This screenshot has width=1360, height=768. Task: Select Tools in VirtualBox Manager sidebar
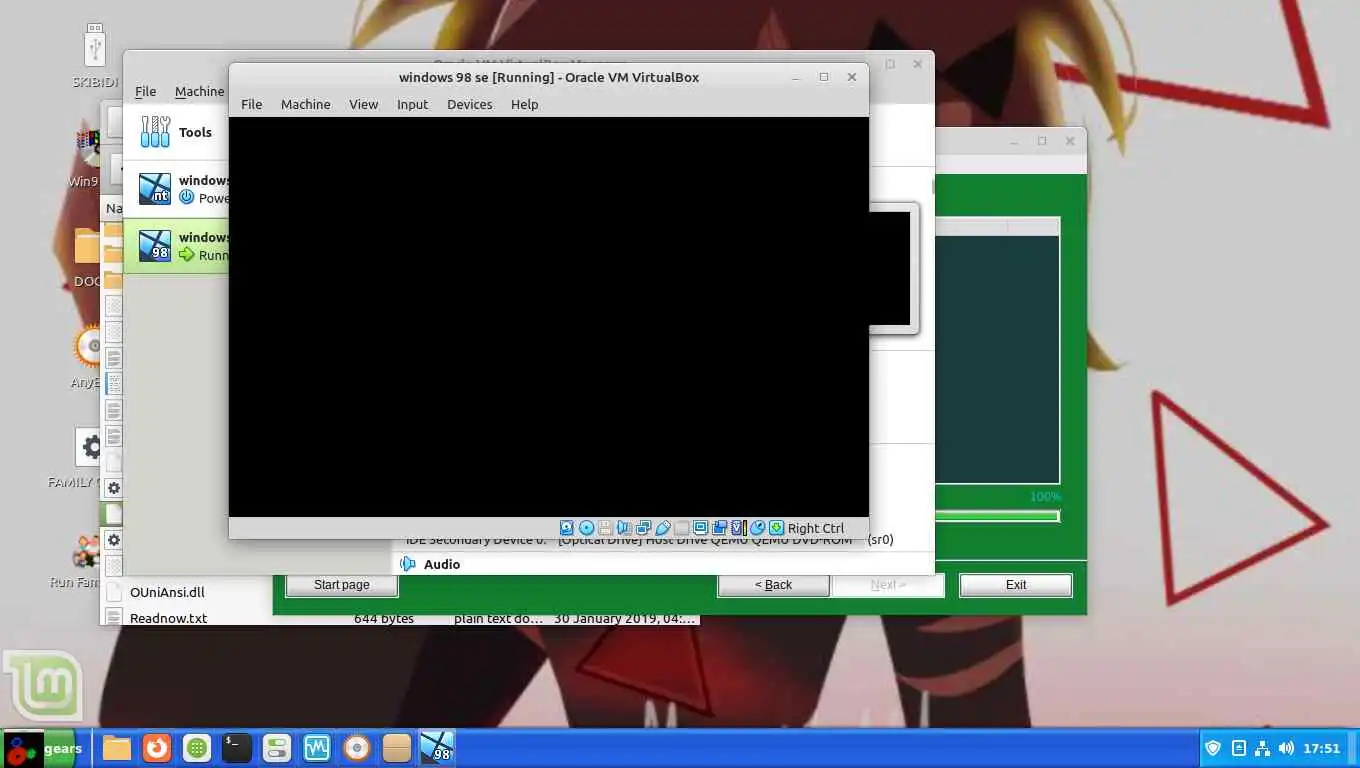[176, 132]
